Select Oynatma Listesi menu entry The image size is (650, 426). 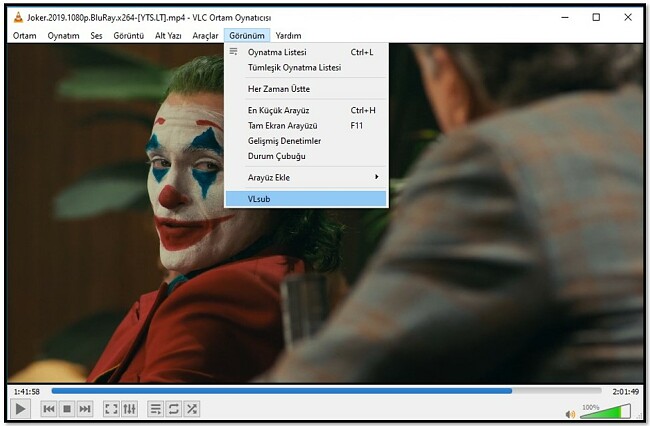[x=306, y=52]
